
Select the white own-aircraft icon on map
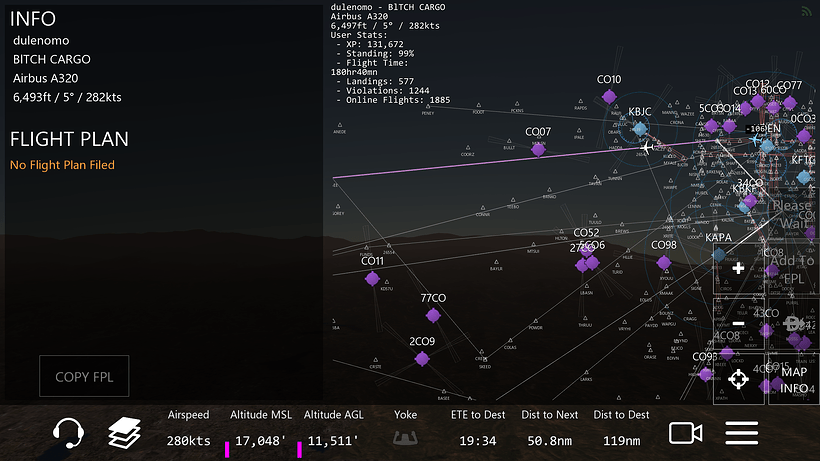click(x=647, y=147)
